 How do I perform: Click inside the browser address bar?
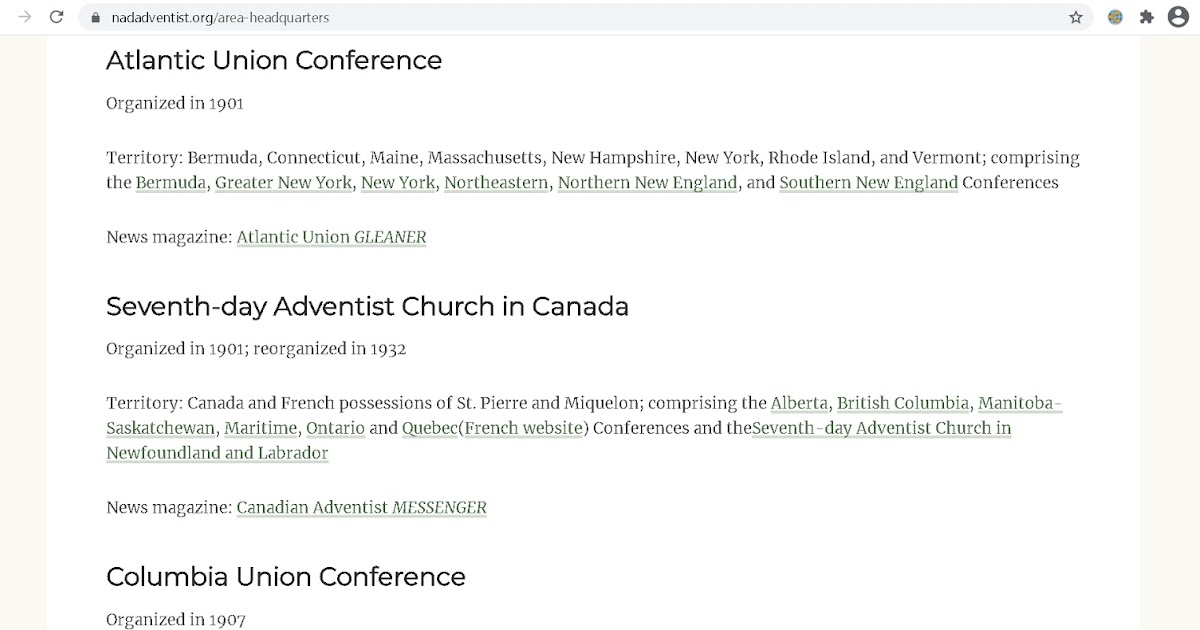(x=400, y=17)
